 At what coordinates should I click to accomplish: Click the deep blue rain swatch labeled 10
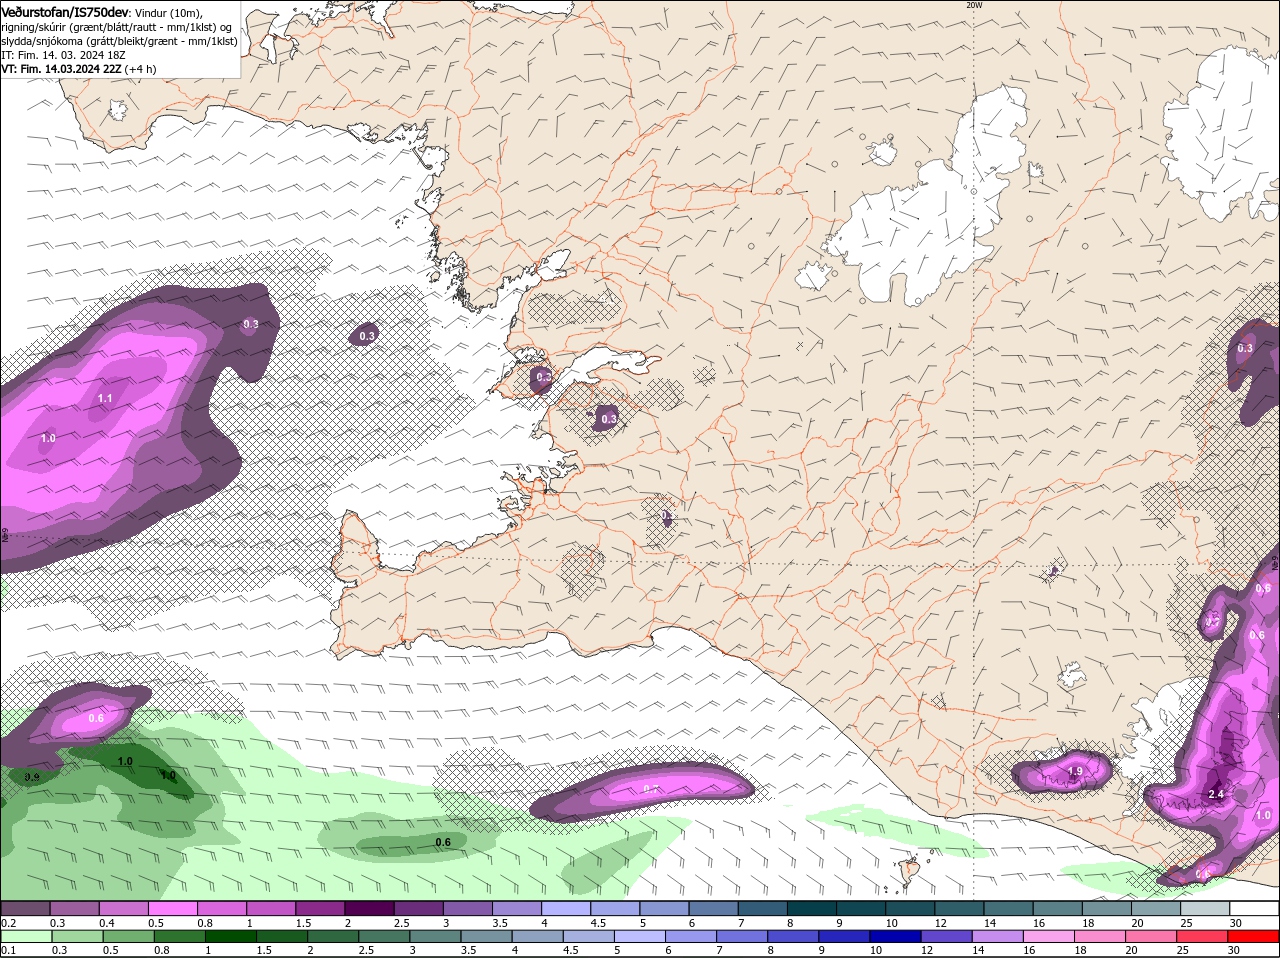click(x=896, y=937)
